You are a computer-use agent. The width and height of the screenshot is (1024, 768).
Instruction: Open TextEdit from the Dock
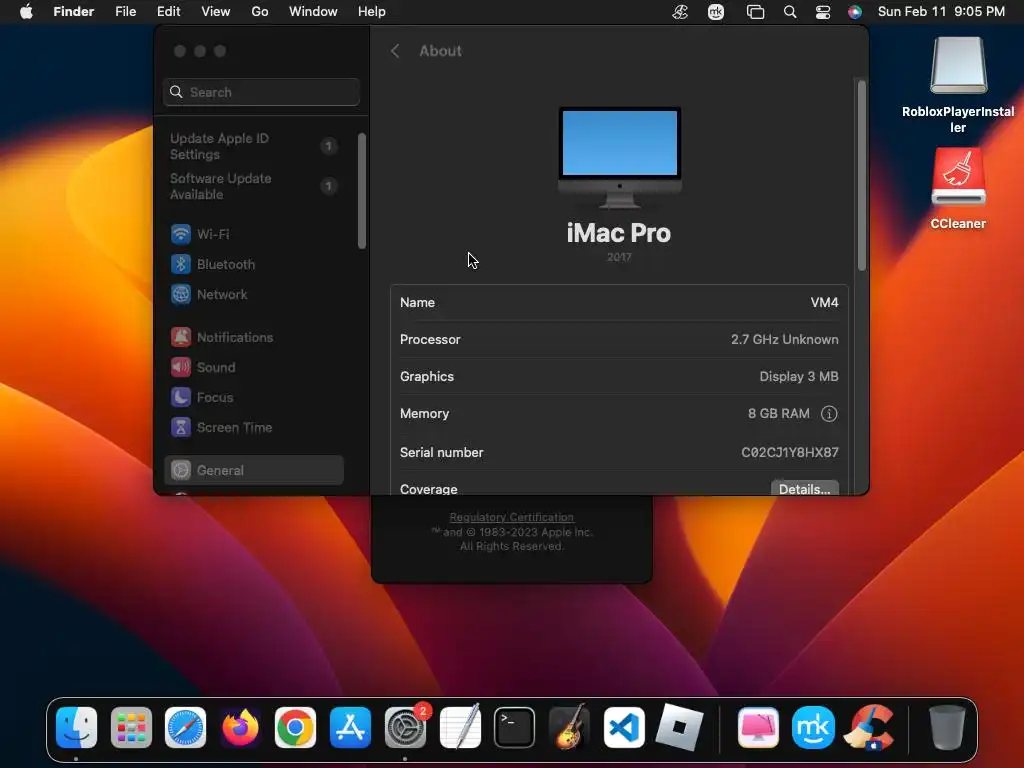460,727
